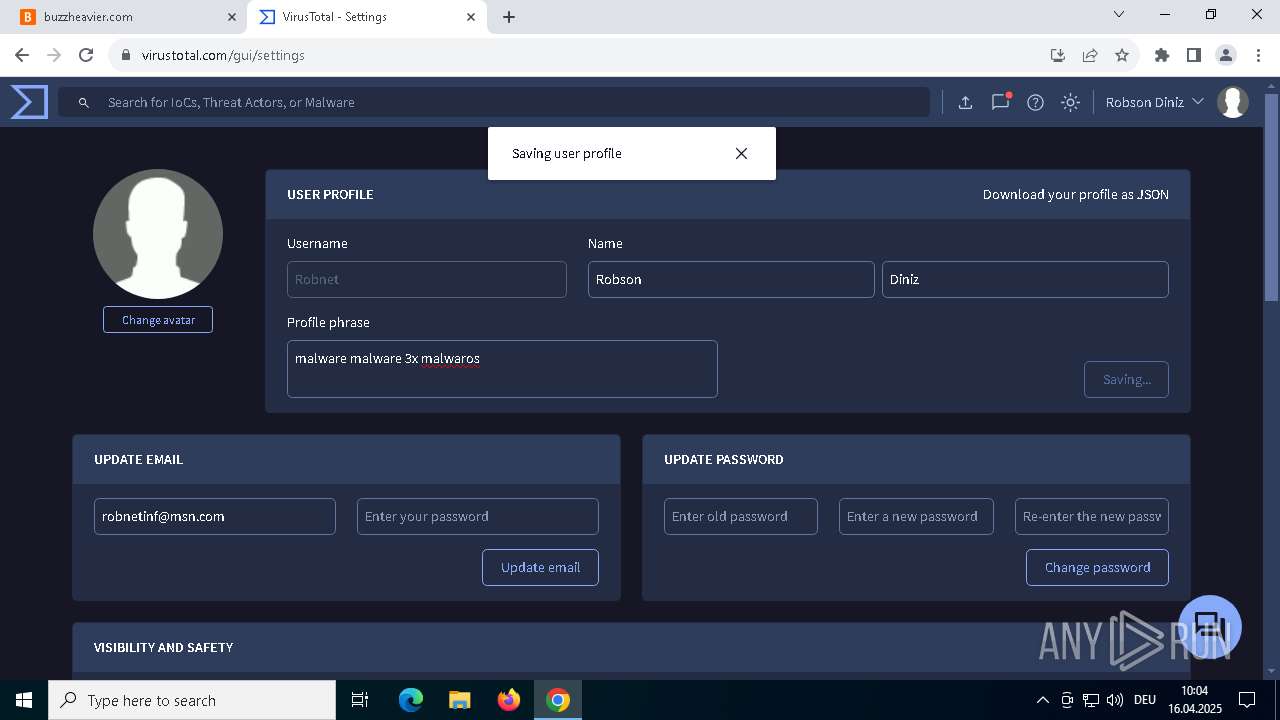Open the upload file icon
This screenshot has height=720, width=1280.
(x=965, y=102)
